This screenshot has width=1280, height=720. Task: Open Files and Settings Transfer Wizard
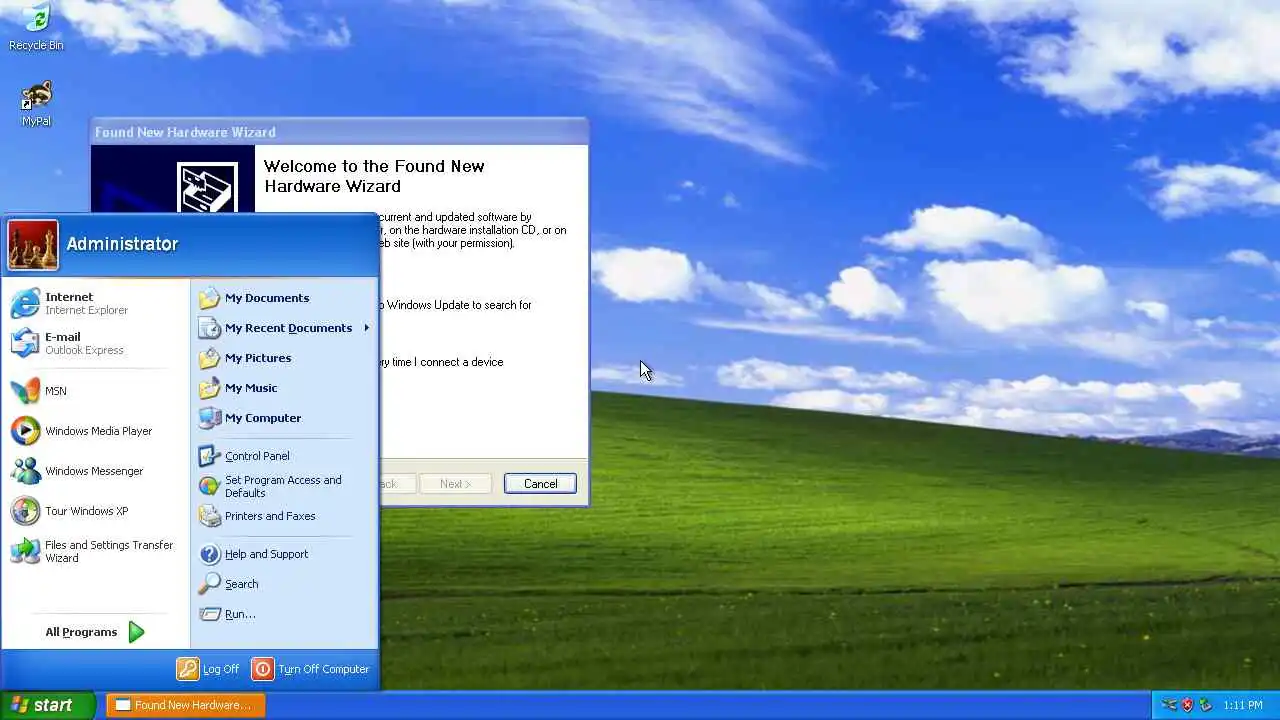(x=95, y=551)
